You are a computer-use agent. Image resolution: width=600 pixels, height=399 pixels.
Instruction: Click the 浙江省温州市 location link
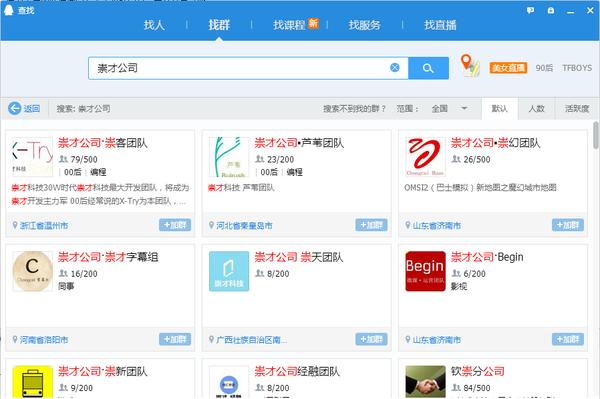[44, 225]
